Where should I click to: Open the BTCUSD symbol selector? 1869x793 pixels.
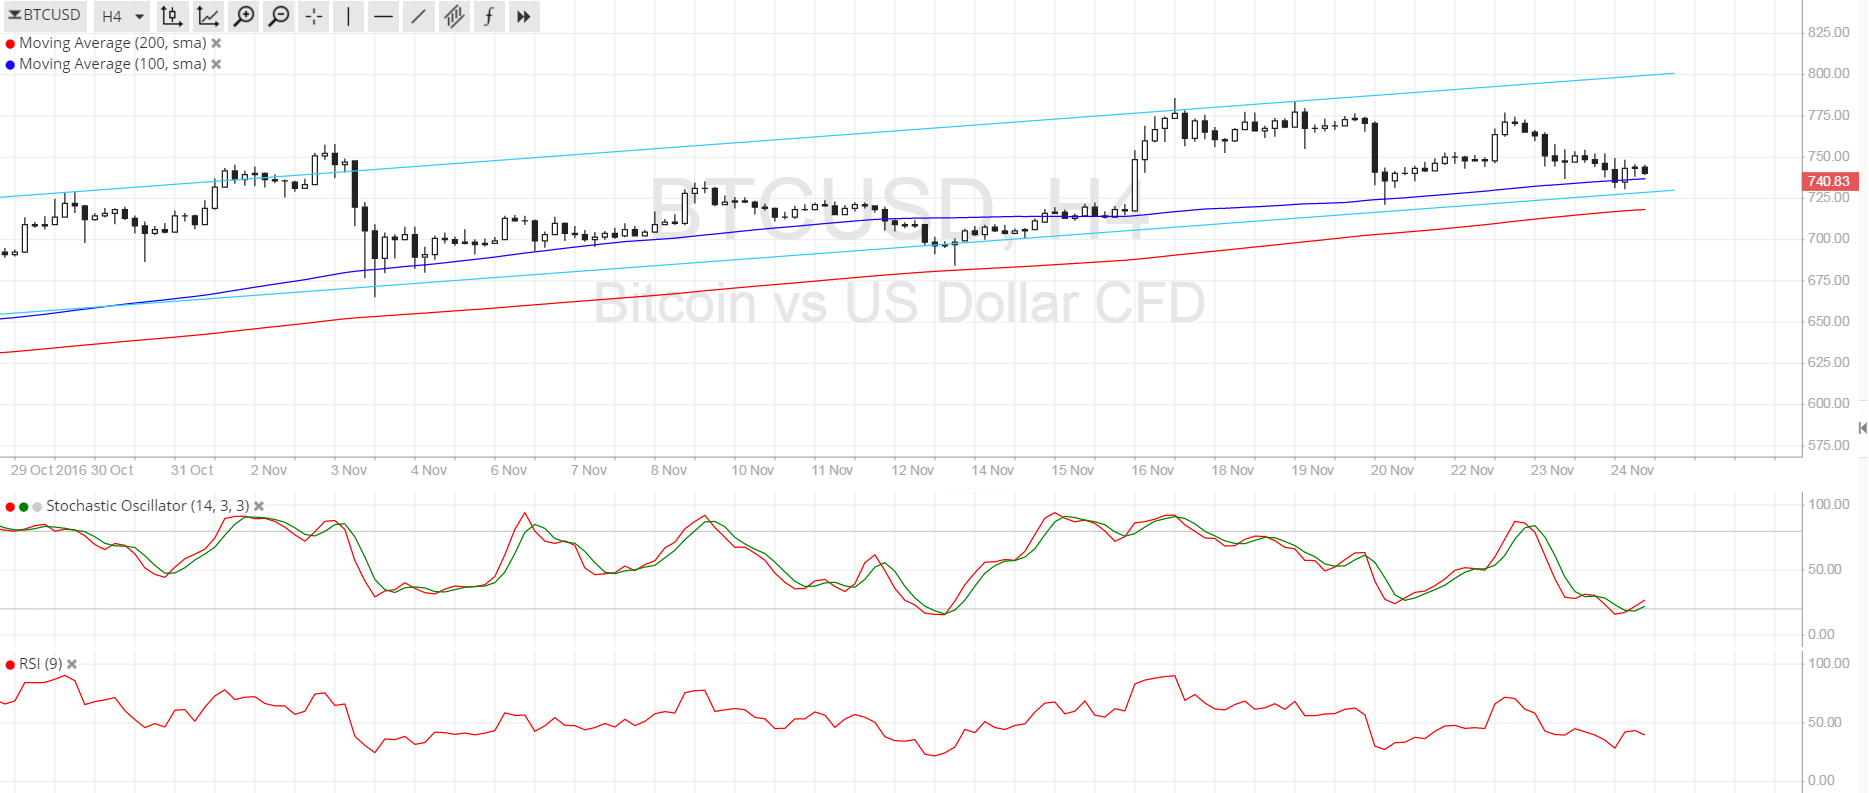pos(45,15)
